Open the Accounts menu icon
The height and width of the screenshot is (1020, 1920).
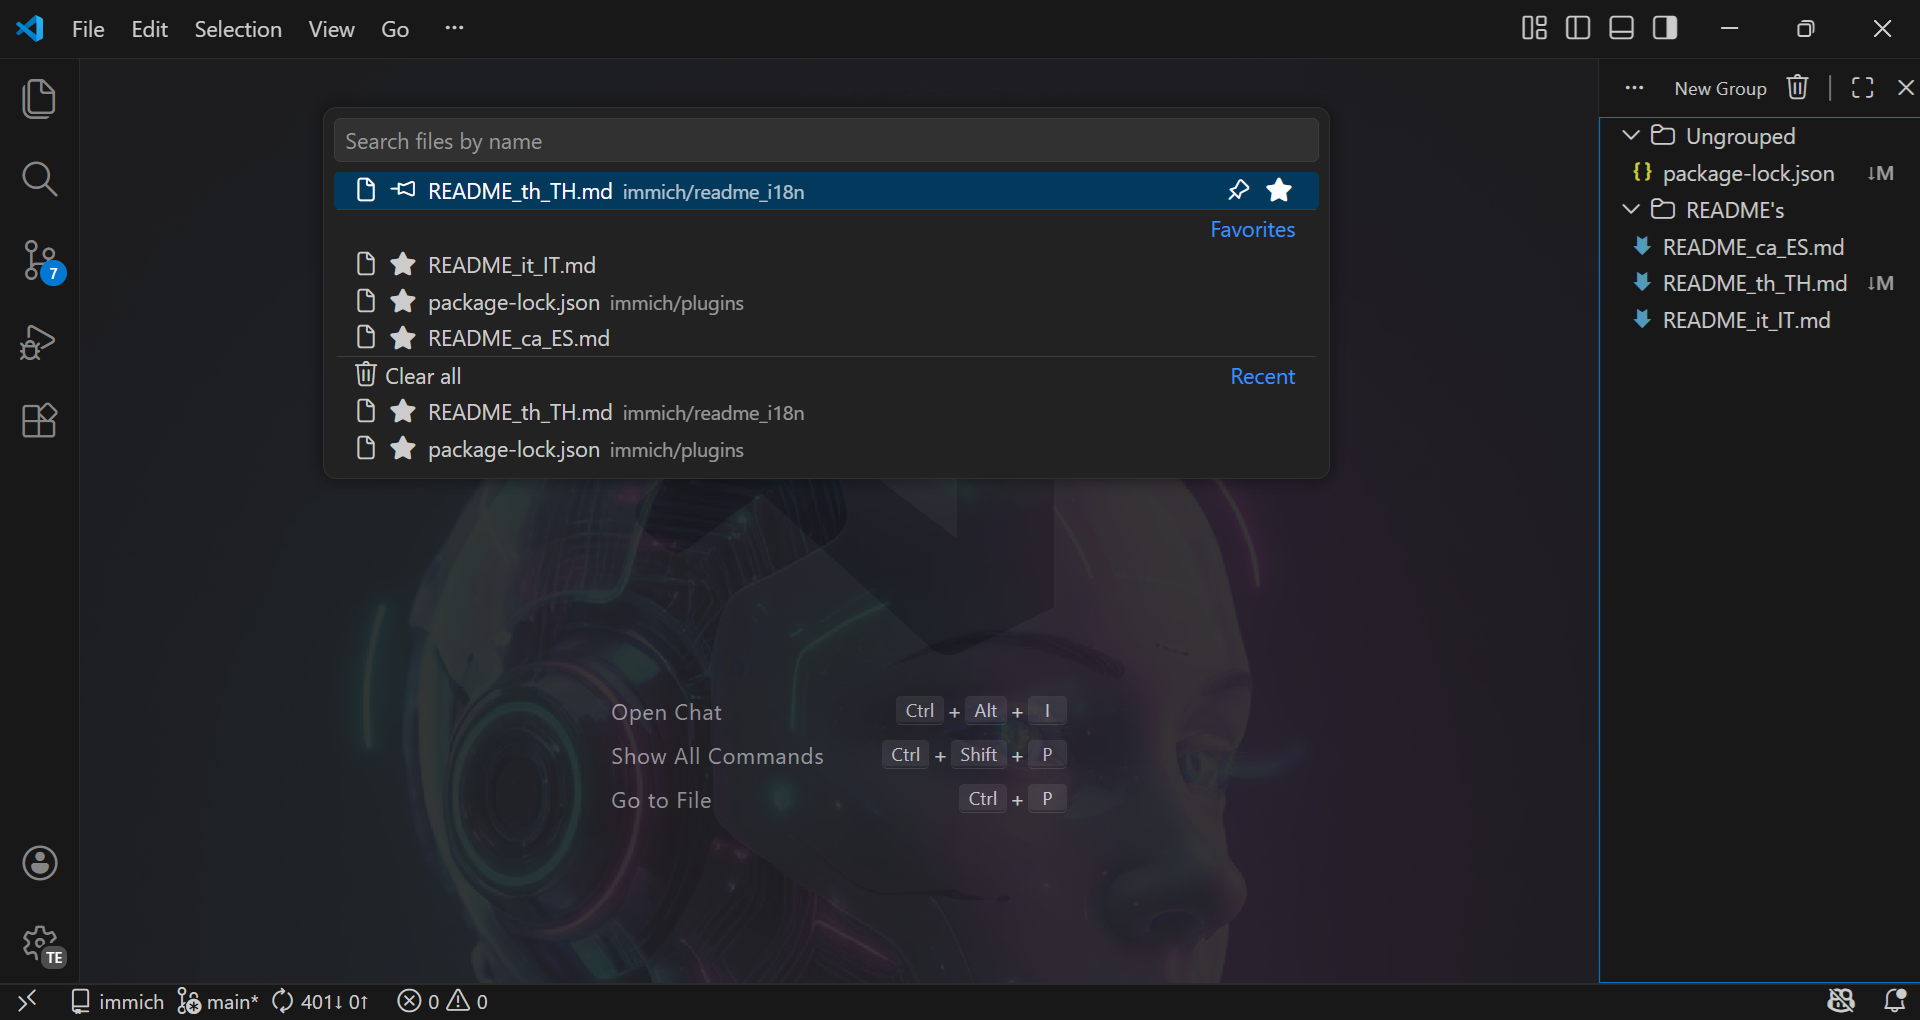[40, 863]
